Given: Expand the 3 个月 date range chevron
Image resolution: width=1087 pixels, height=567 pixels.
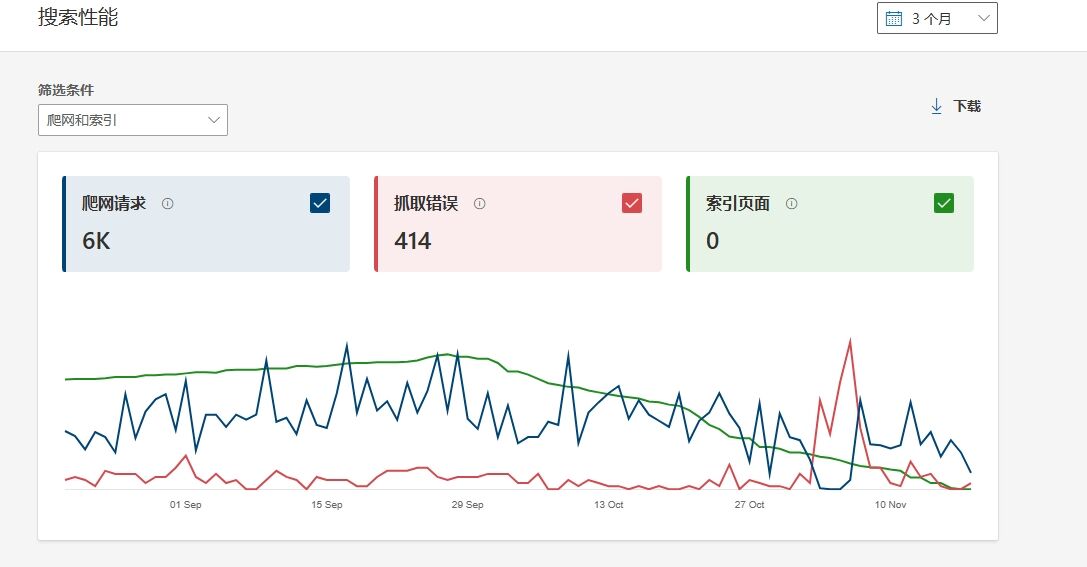Looking at the screenshot, I should pyautogui.click(x=983, y=18).
